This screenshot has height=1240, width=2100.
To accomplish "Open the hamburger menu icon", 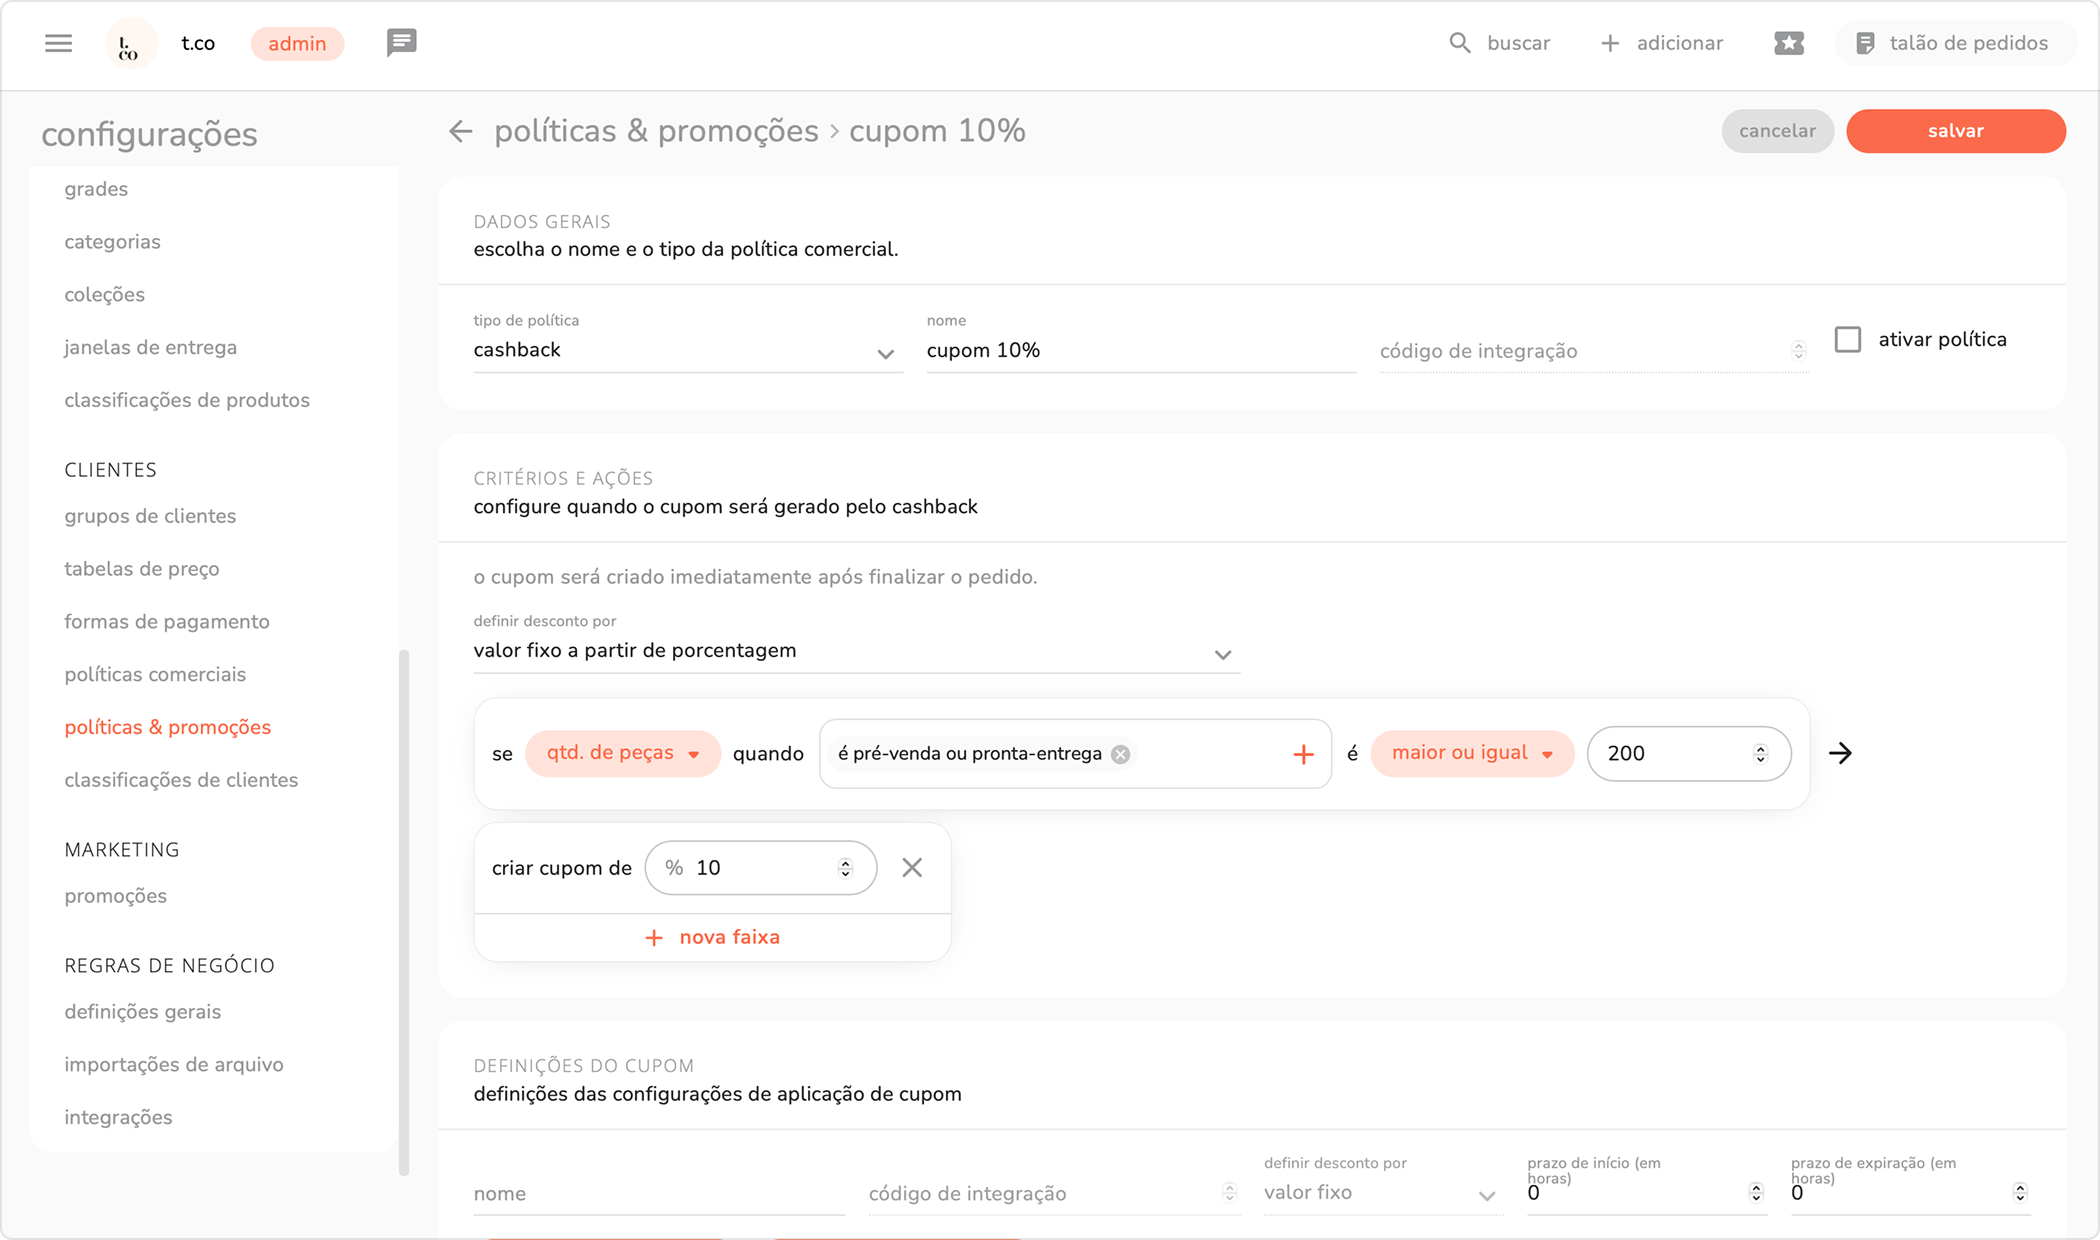I will pos(59,43).
